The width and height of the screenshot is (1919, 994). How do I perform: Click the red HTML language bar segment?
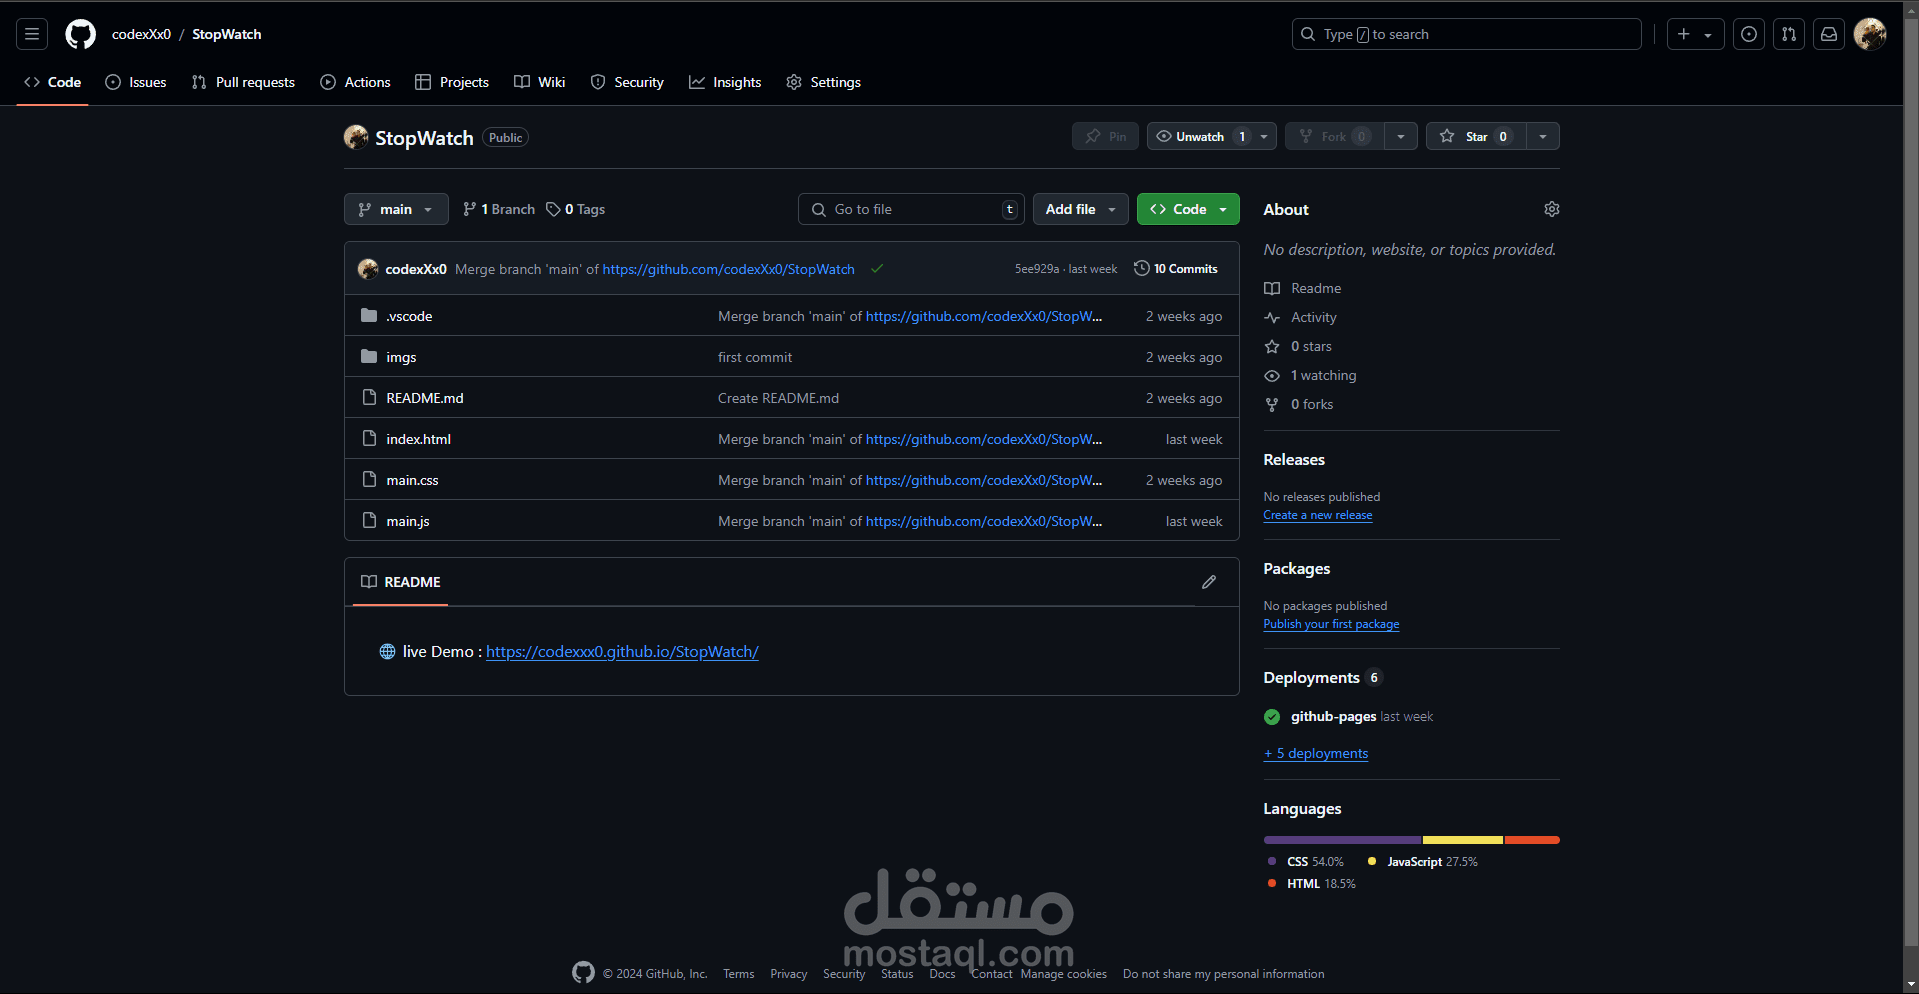tap(1533, 840)
